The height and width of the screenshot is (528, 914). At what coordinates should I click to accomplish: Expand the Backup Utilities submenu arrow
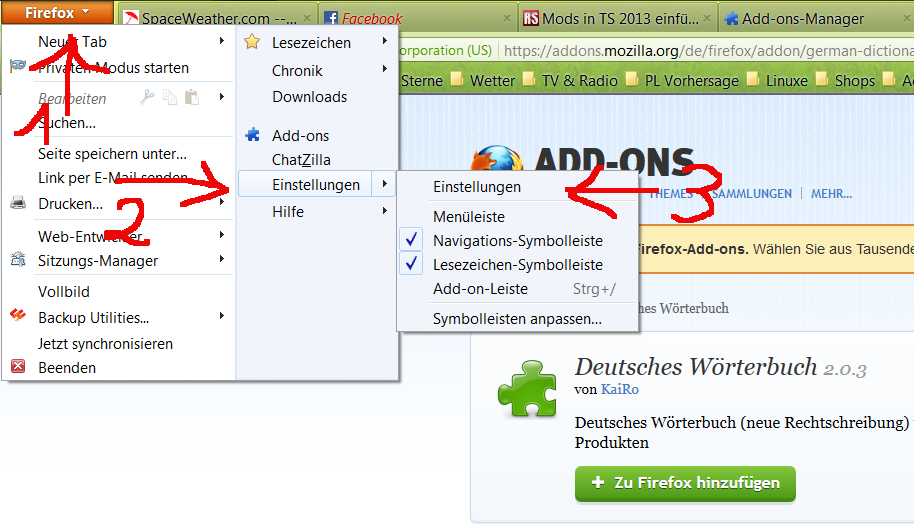pyautogui.click(x=222, y=316)
